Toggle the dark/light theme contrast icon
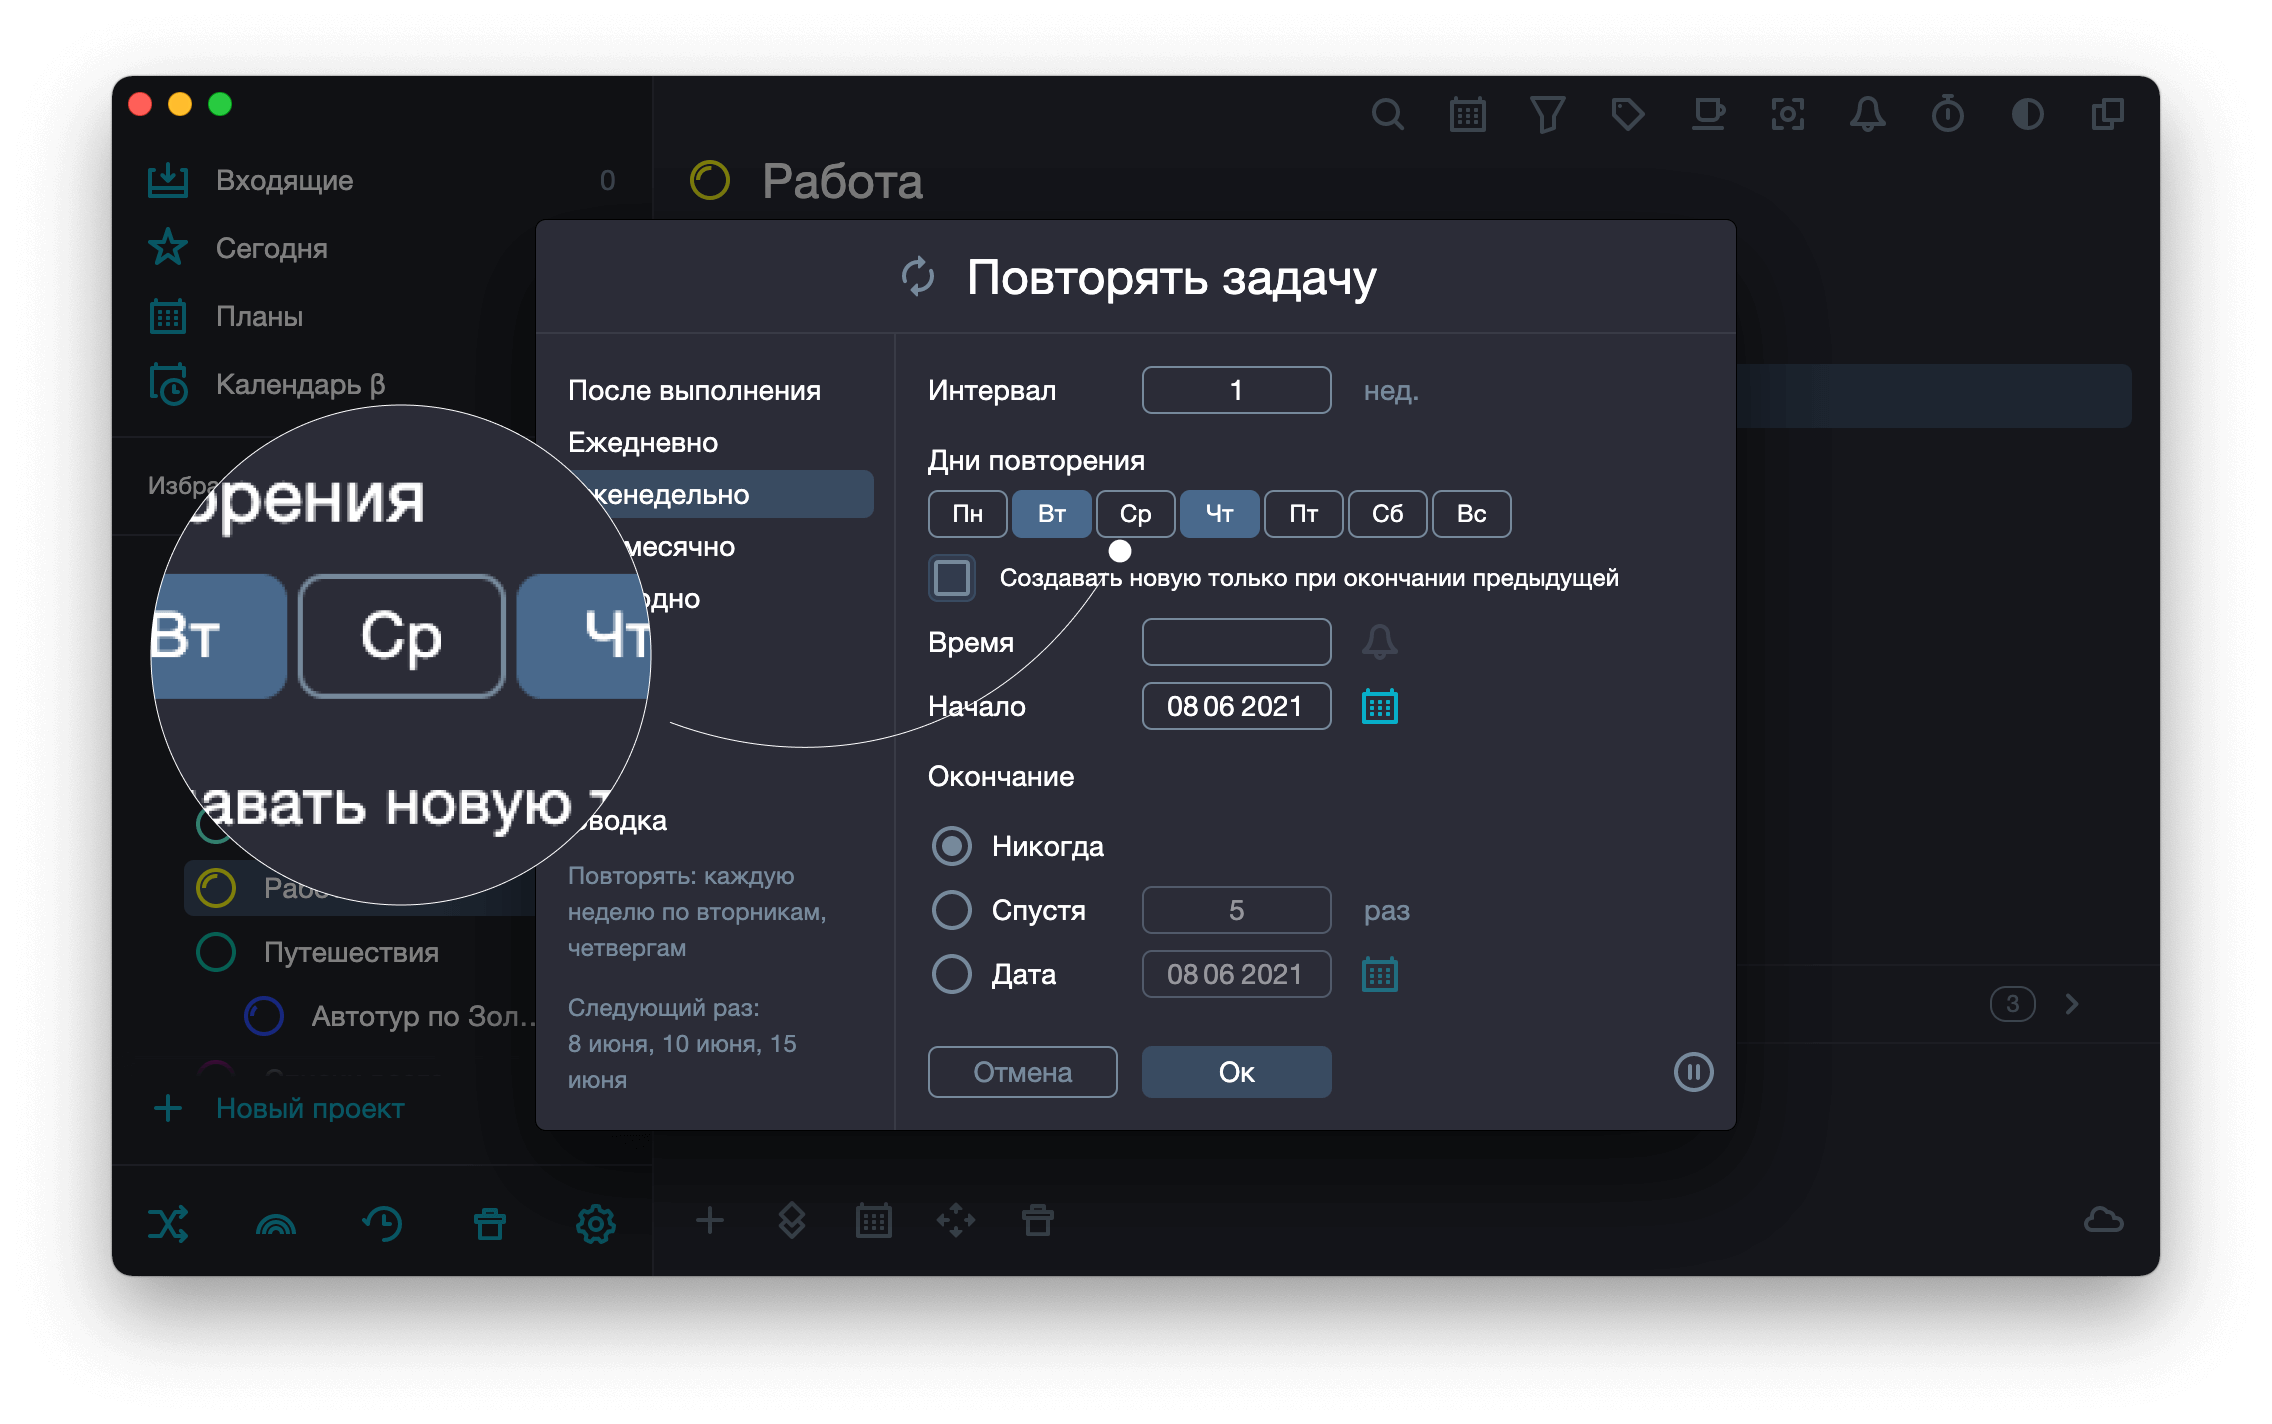Screen dimensions: 2272x1424 (x=2027, y=115)
